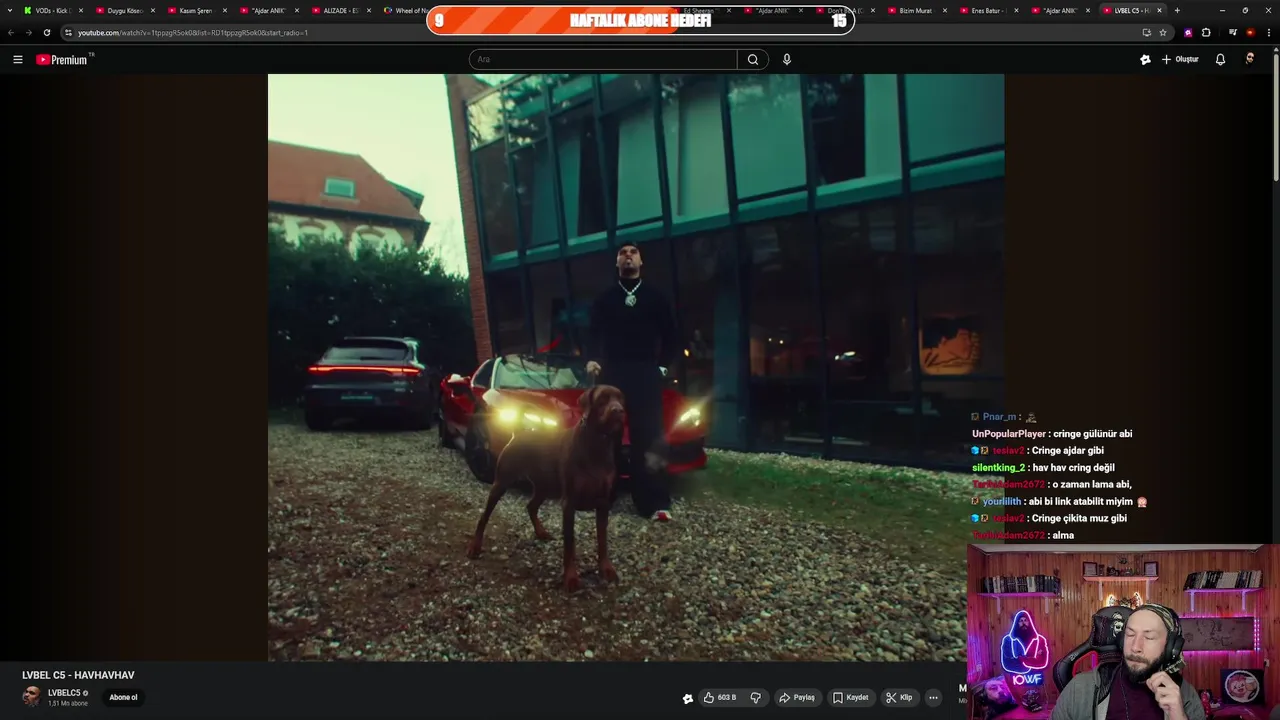Open the LVBELC5 channel name link
Image resolution: width=1280 pixels, height=720 pixels.
[x=64, y=693]
